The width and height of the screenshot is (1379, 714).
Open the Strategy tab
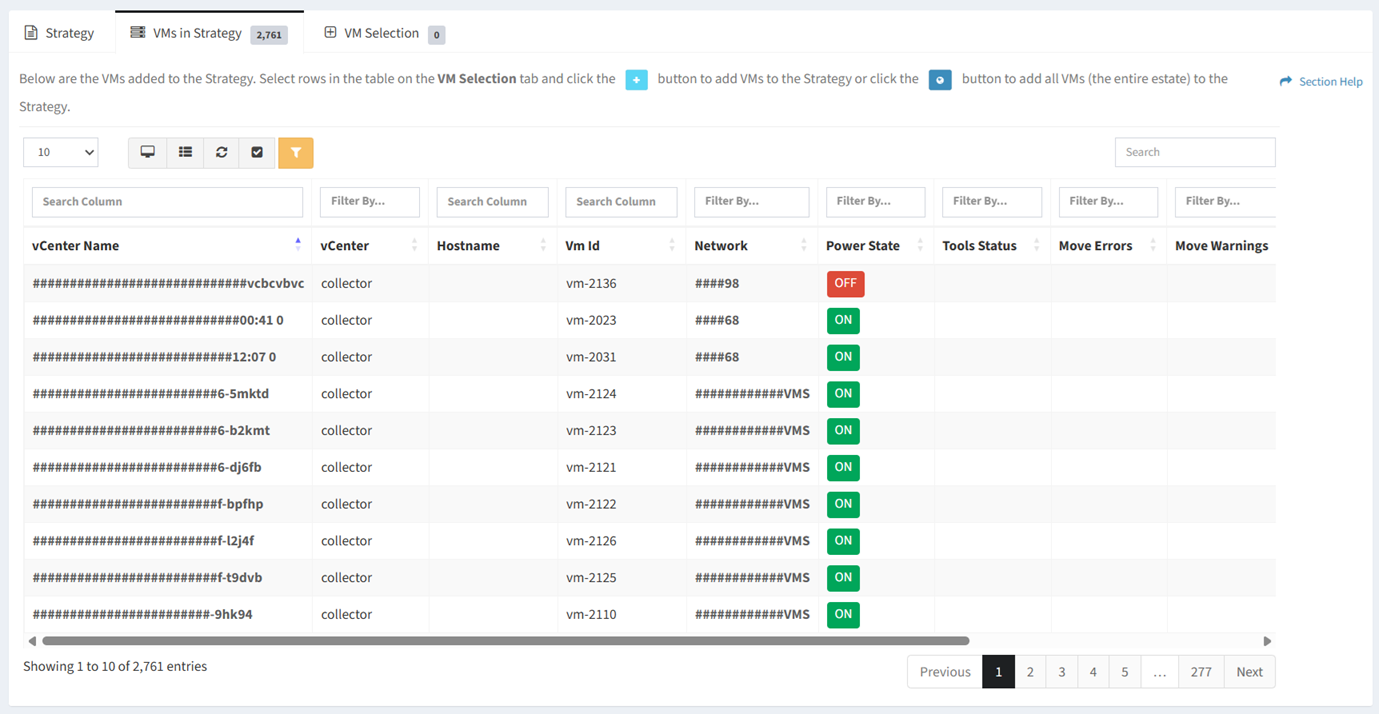[59, 33]
